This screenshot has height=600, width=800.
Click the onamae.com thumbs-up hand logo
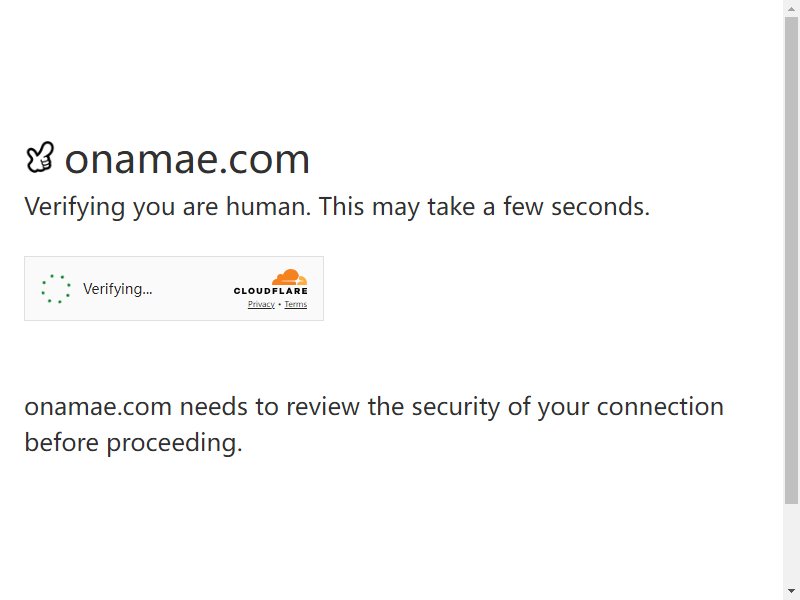coord(40,157)
